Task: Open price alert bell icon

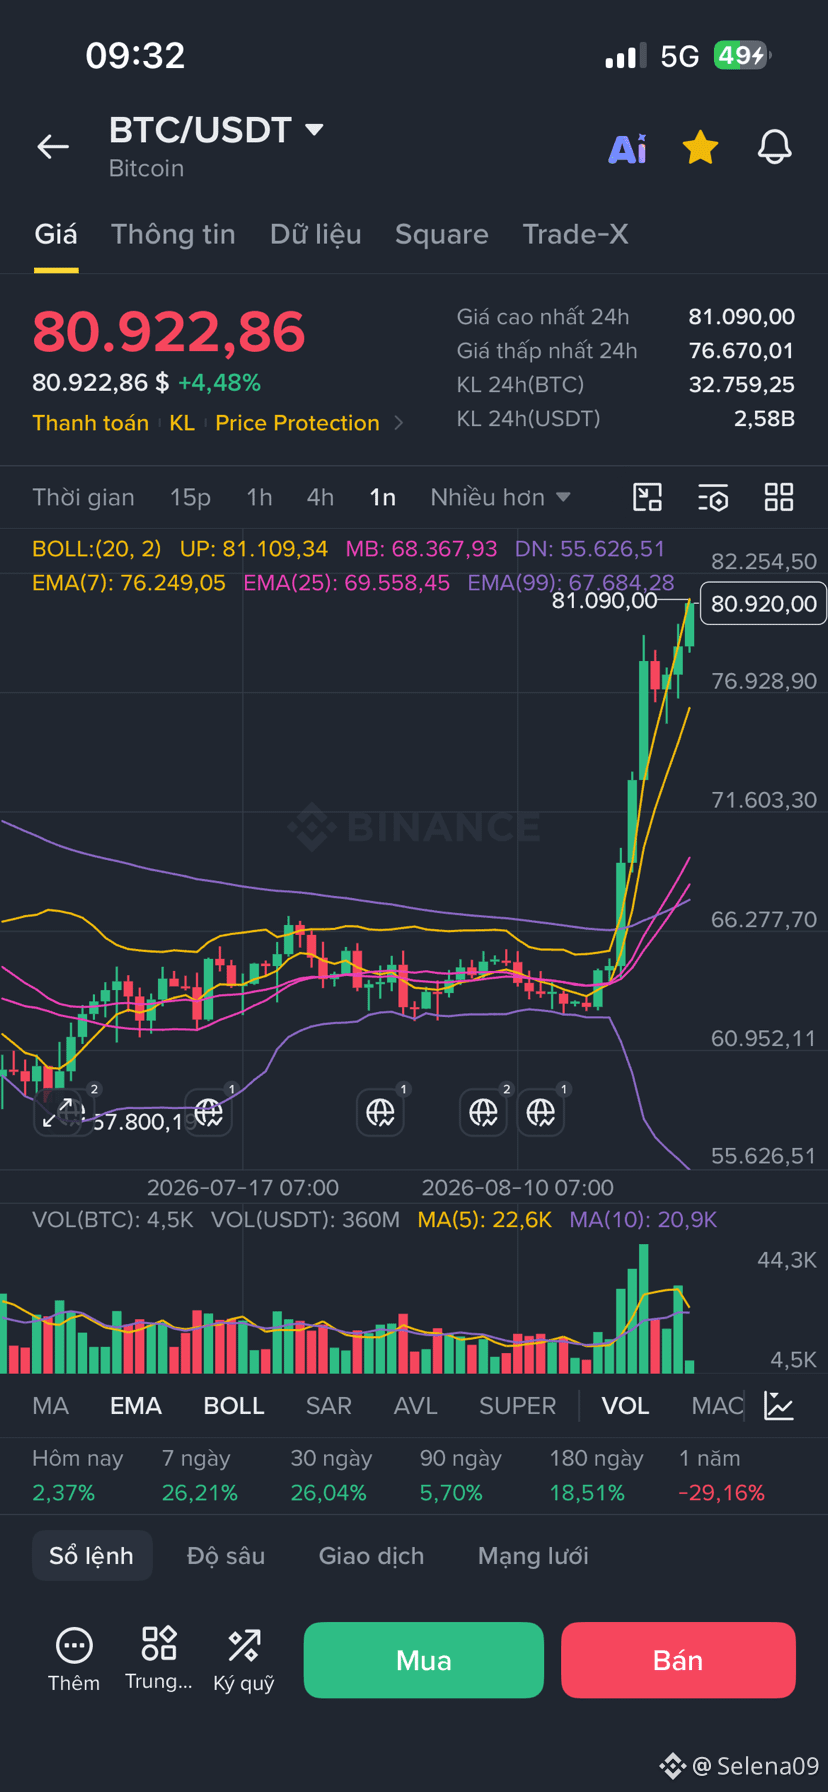Action: point(774,147)
